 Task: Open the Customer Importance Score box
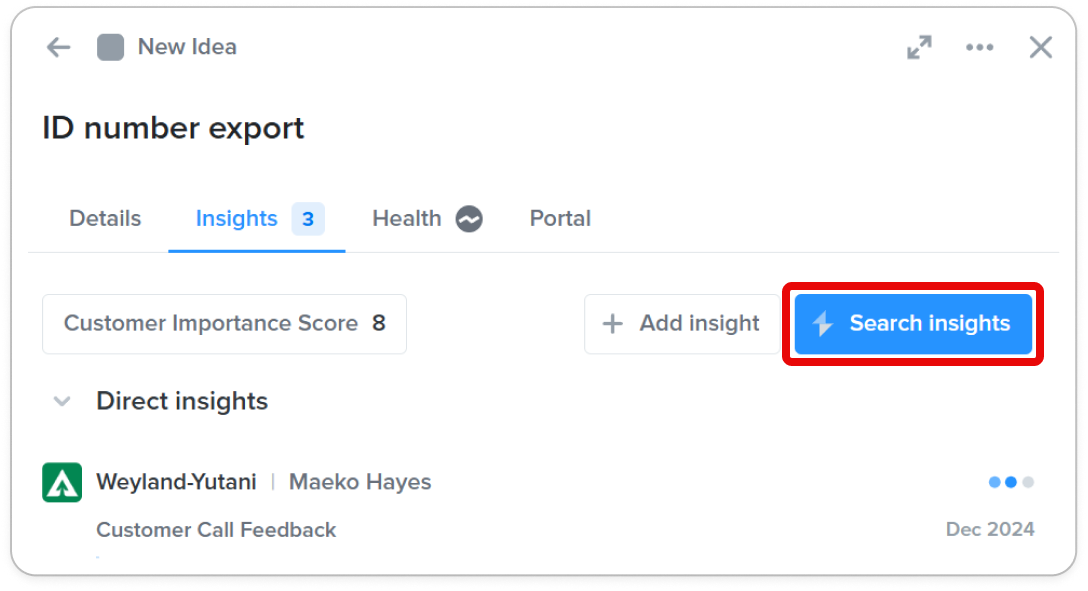[x=224, y=324]
